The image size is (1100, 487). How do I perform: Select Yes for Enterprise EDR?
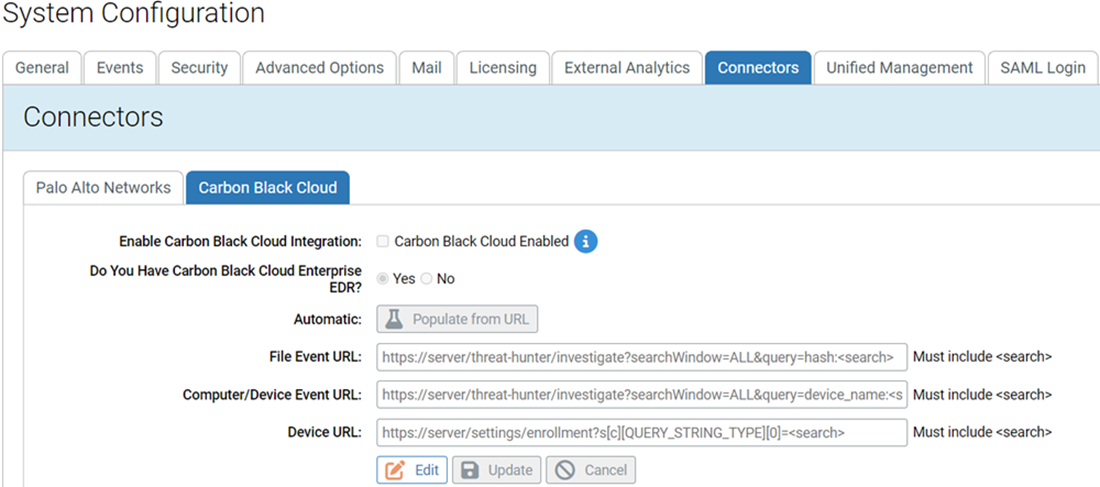382,279
